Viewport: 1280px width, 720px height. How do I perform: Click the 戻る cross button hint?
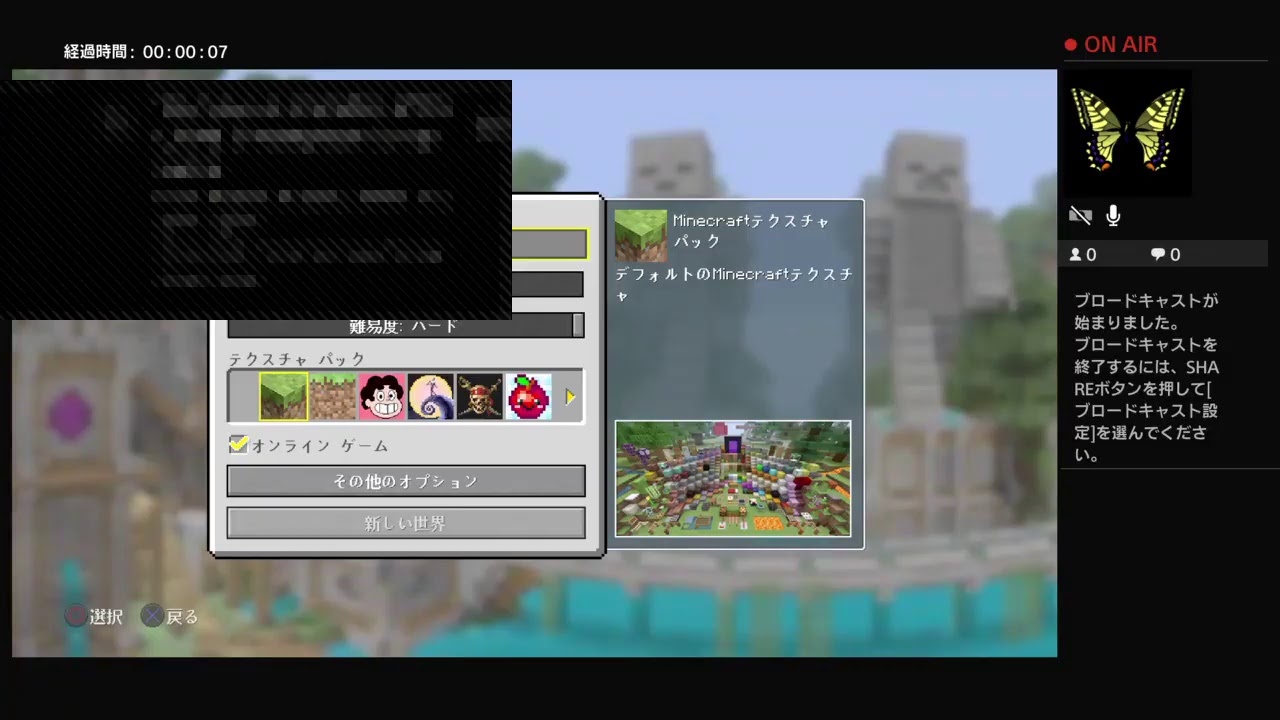click(151, 617)
